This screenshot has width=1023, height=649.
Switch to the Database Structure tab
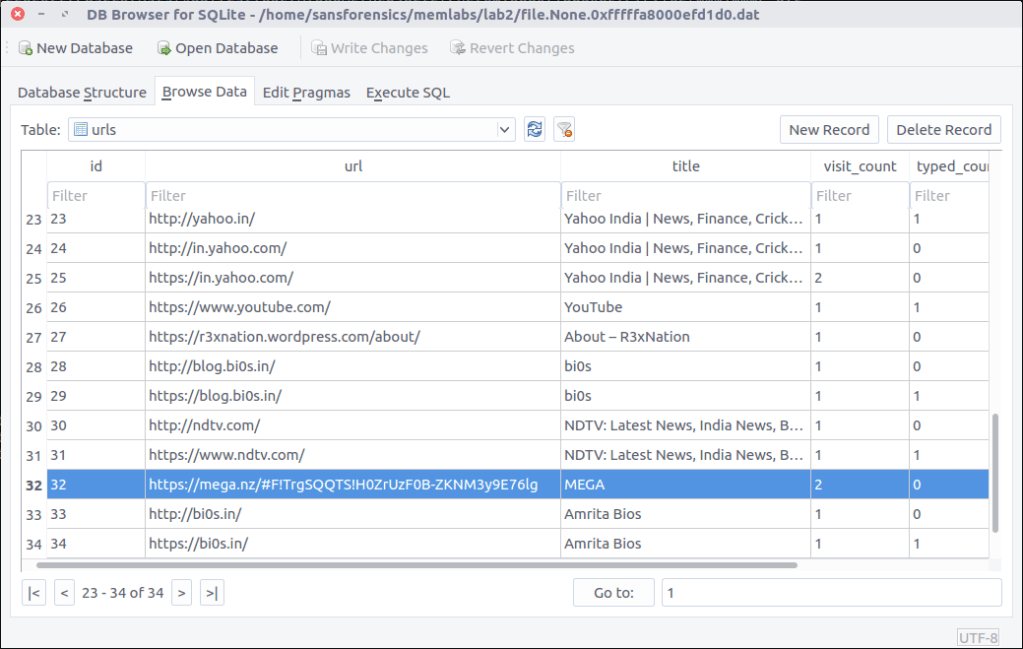tap(82, 92)
